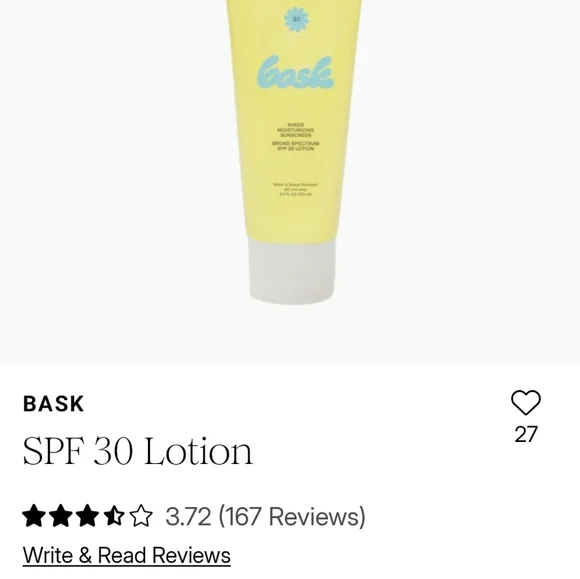Screen dimensions: 580x579
Task: Click the Broad Spectrum SPF 30 Lotion label
Action: (296, 146)
